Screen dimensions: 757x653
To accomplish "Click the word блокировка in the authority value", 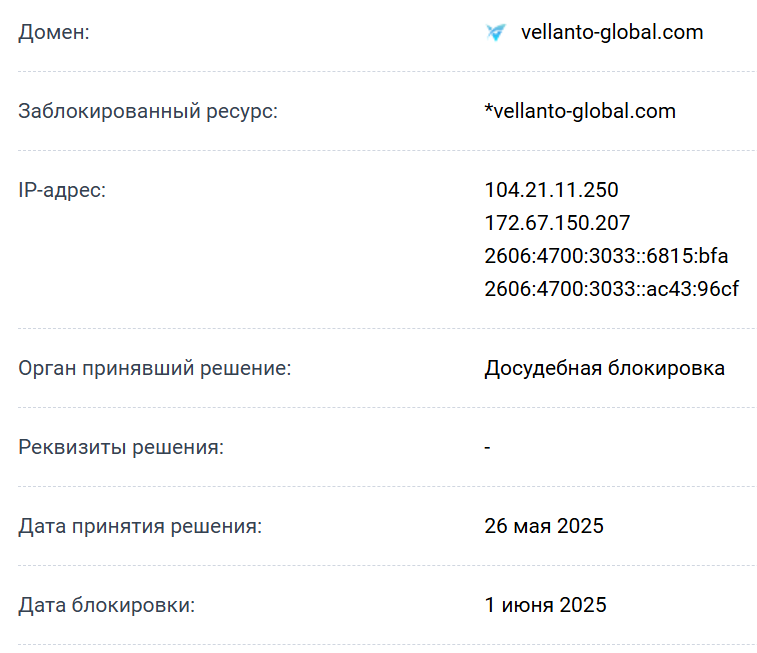I will pyautogui.click(x=666, y=368).
